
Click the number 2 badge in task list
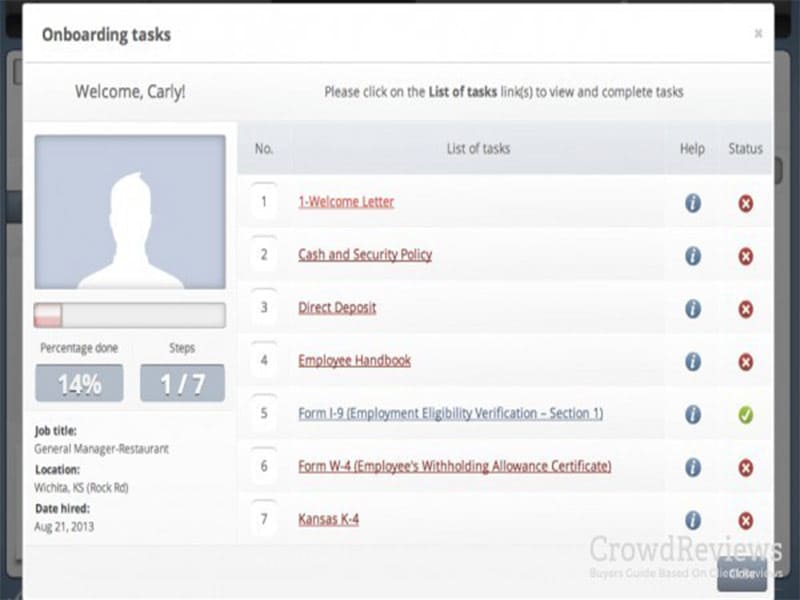click(264, 254)
